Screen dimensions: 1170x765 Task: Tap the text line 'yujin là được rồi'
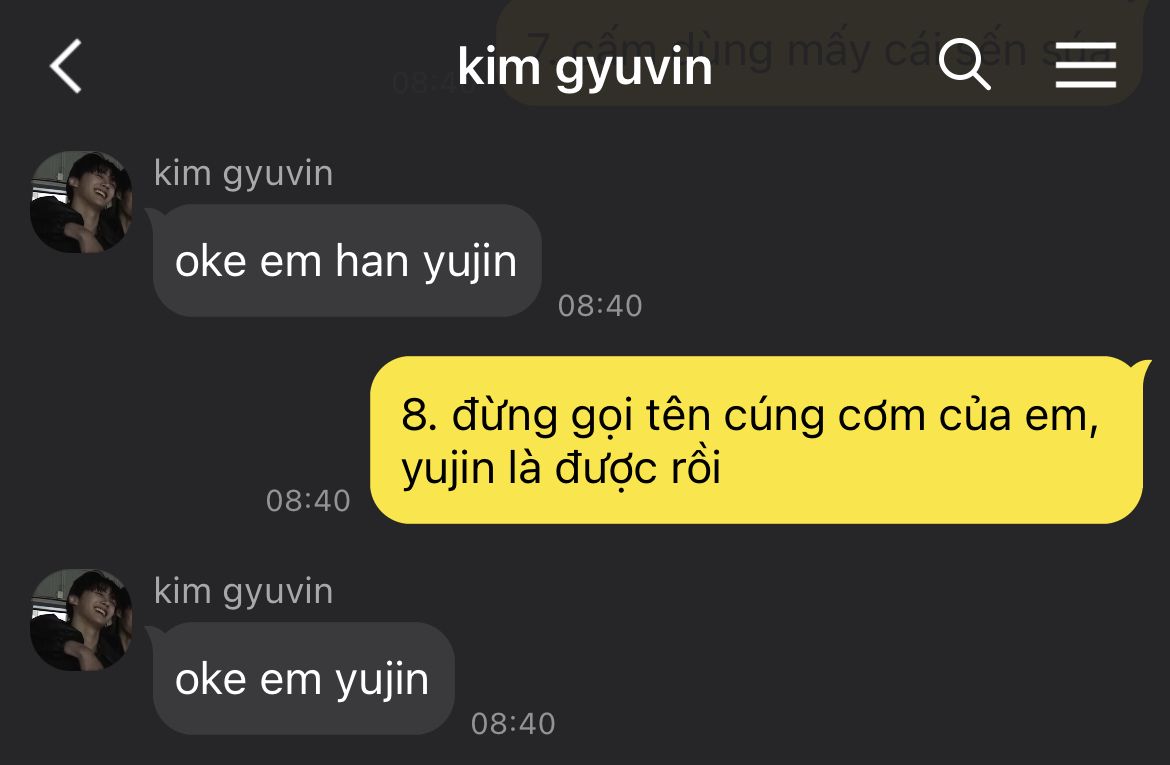pos(561,469)
